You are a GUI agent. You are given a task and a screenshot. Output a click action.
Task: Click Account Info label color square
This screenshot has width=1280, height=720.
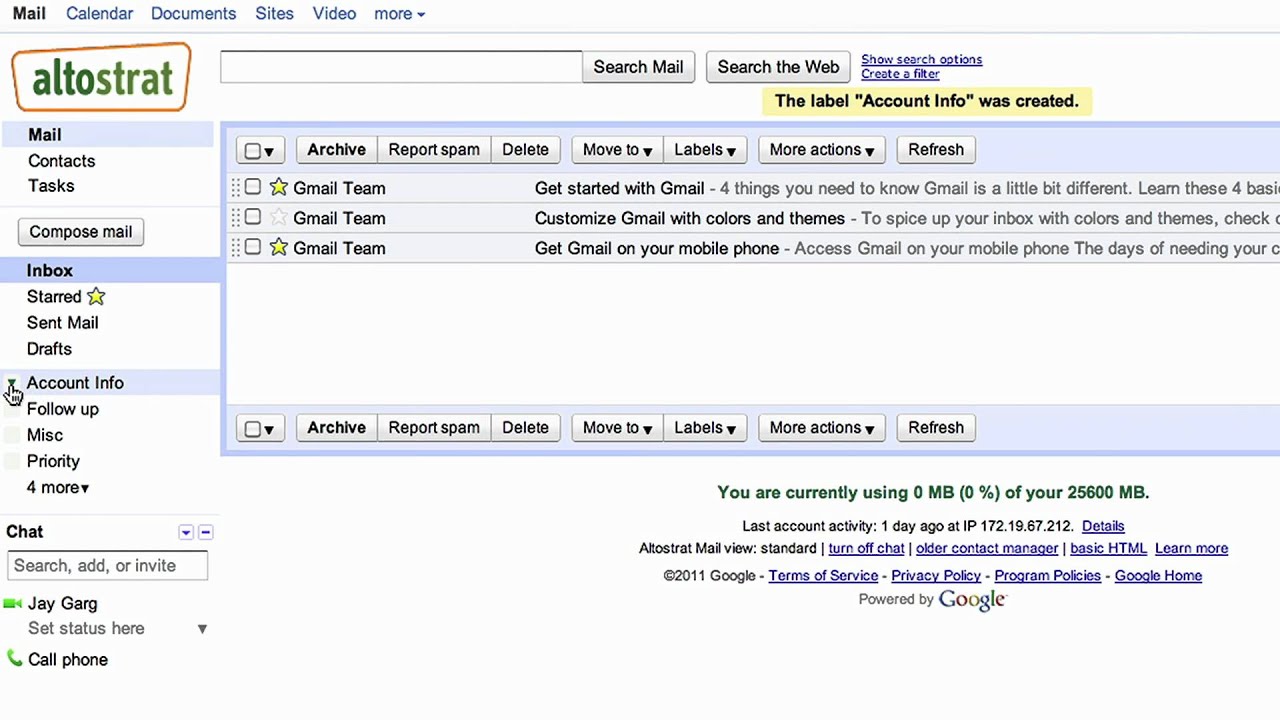point(12,383)
